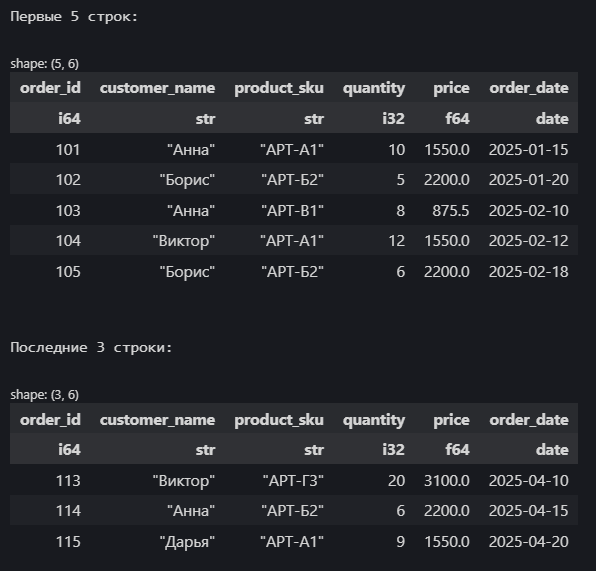The width and height of the screenshot is (596, 571).
Task: Click the date cell 2025-02-12
Action: pyautogui.click(x=529, y=241)
